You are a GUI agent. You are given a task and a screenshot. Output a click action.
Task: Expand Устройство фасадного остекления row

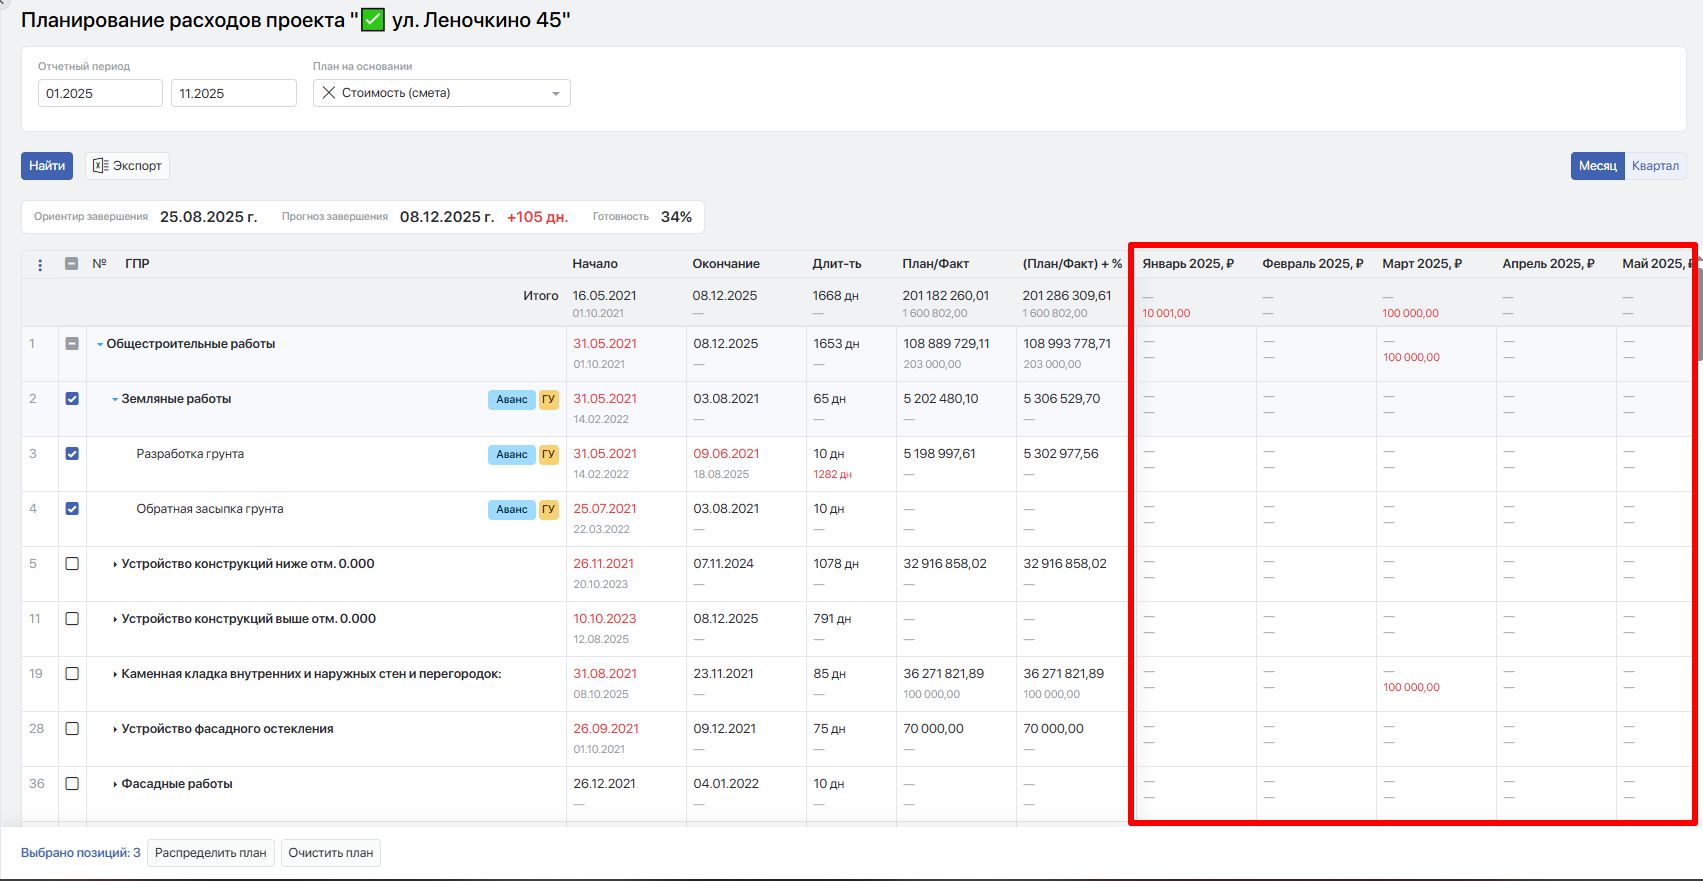115,730
